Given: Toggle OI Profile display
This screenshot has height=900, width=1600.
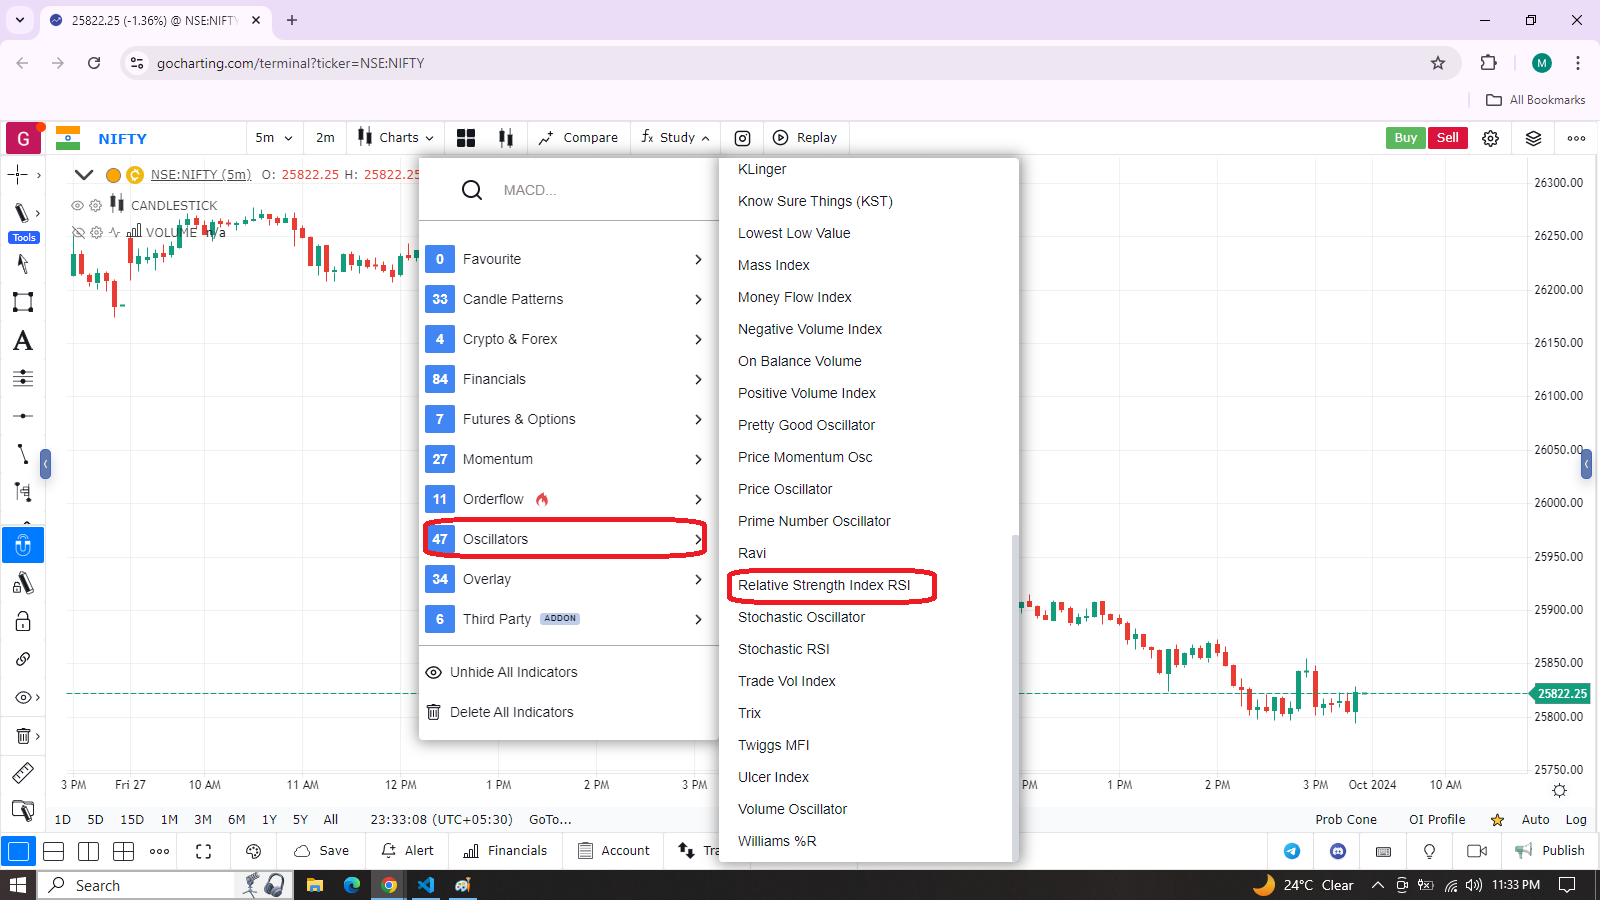Looking at the screenshot, I should (1437, 819).
